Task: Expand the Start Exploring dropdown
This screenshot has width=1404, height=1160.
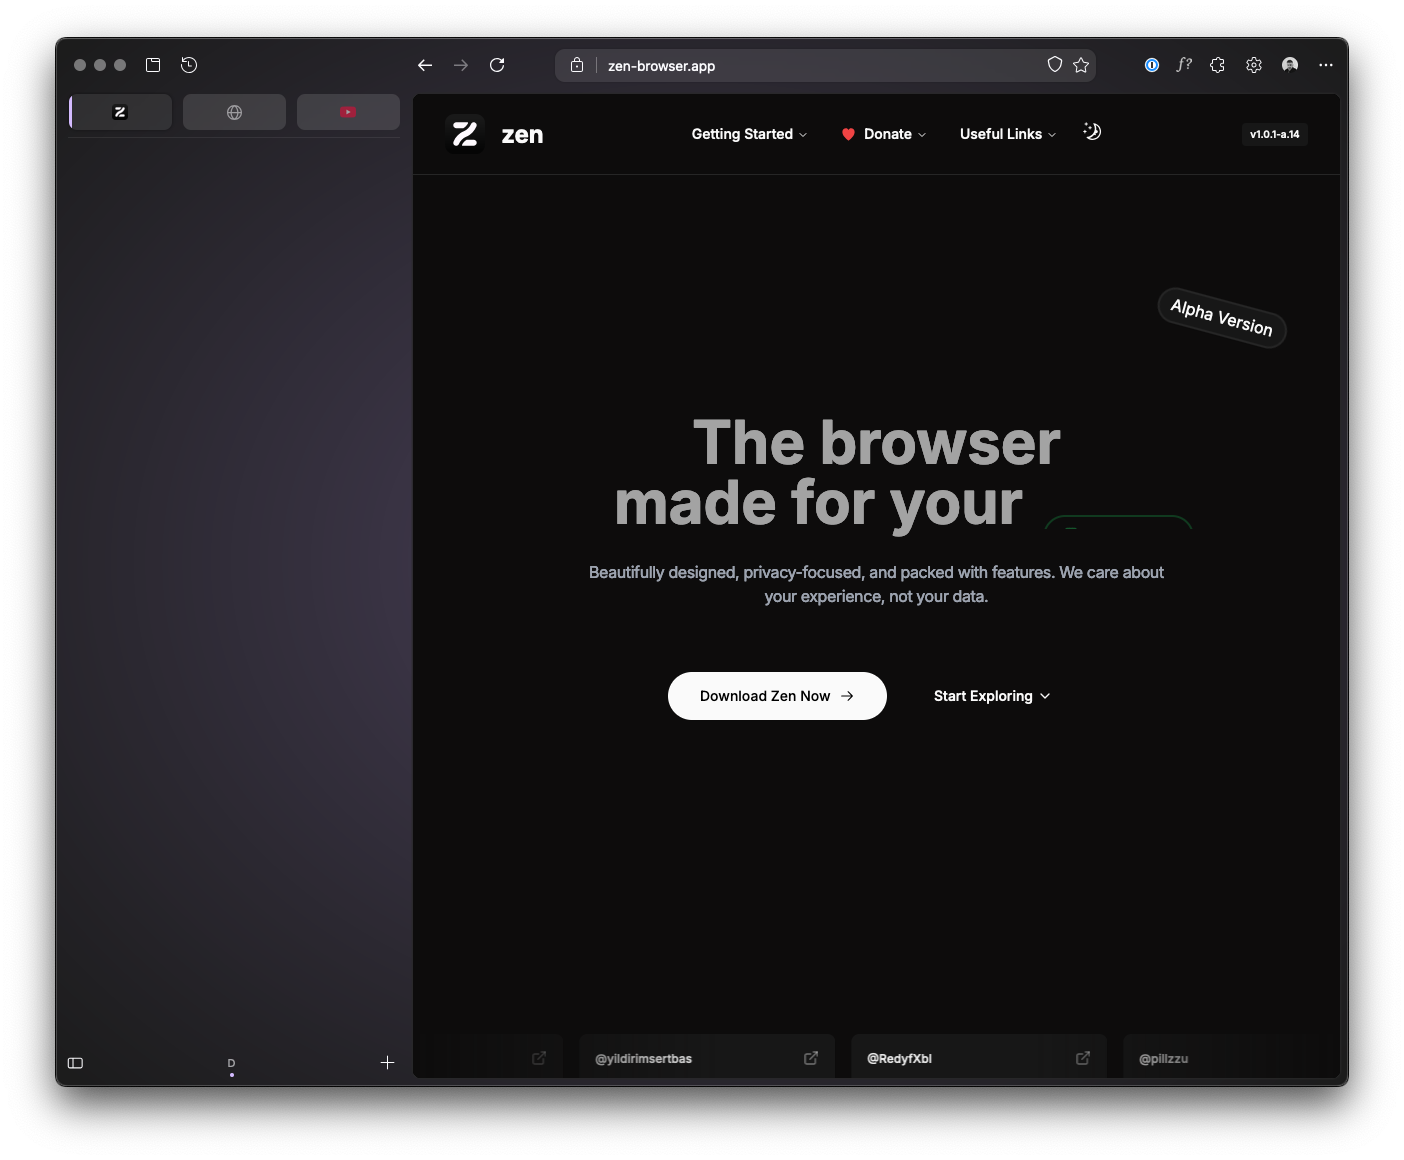Action: click(x=992, y=696)
